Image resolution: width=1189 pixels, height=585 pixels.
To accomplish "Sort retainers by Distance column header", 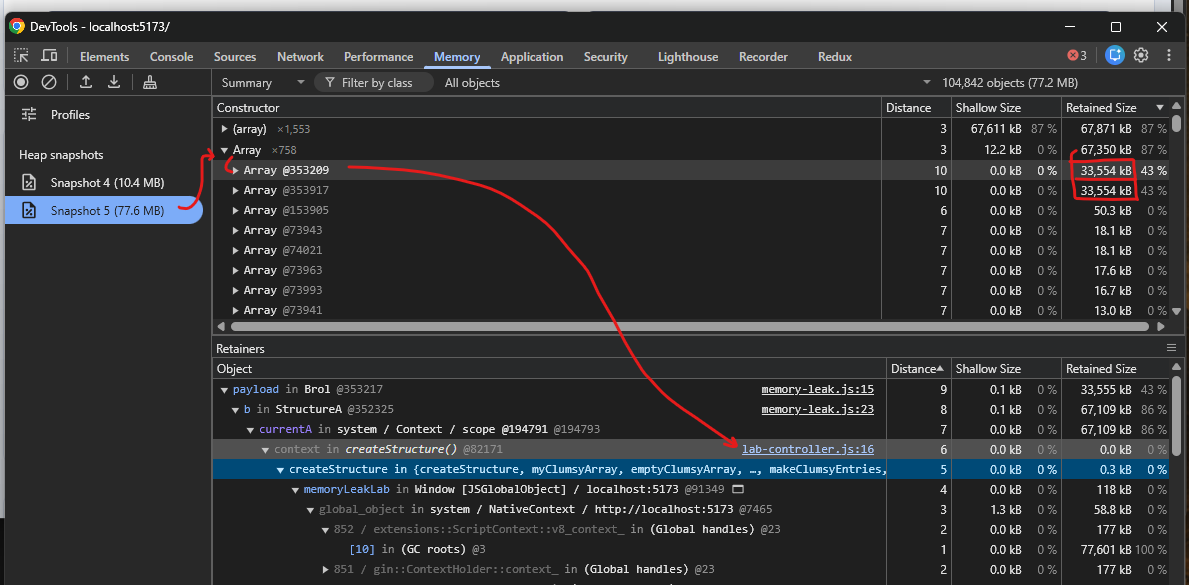I will (x=917, y=369).
